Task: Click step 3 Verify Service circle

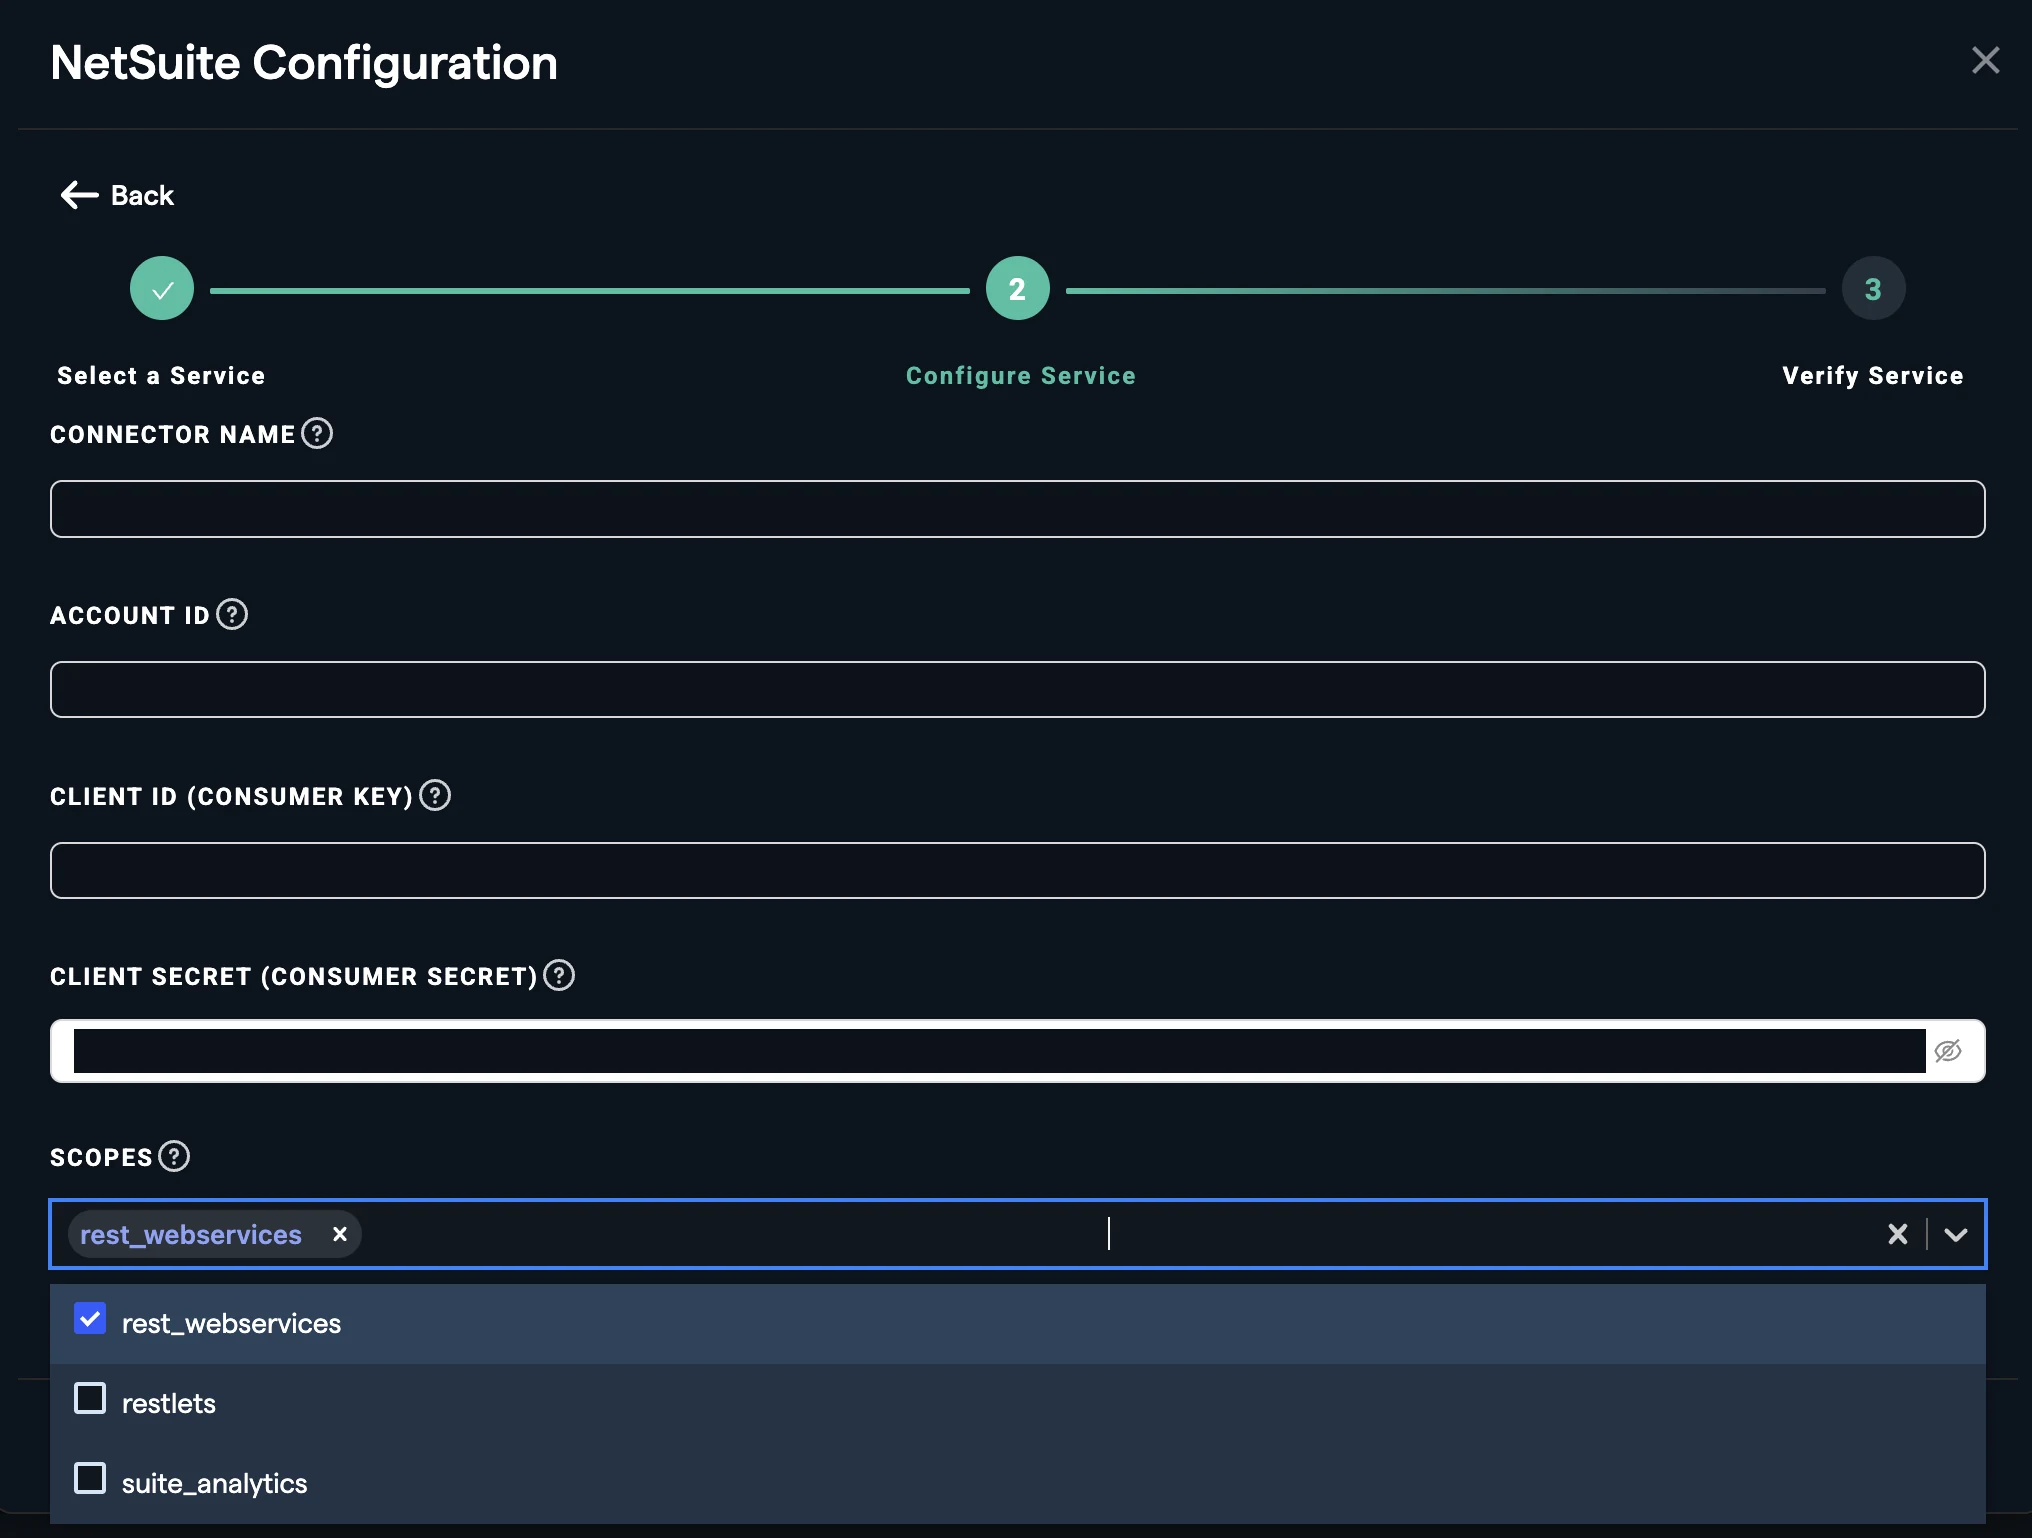Action: 1873,289
